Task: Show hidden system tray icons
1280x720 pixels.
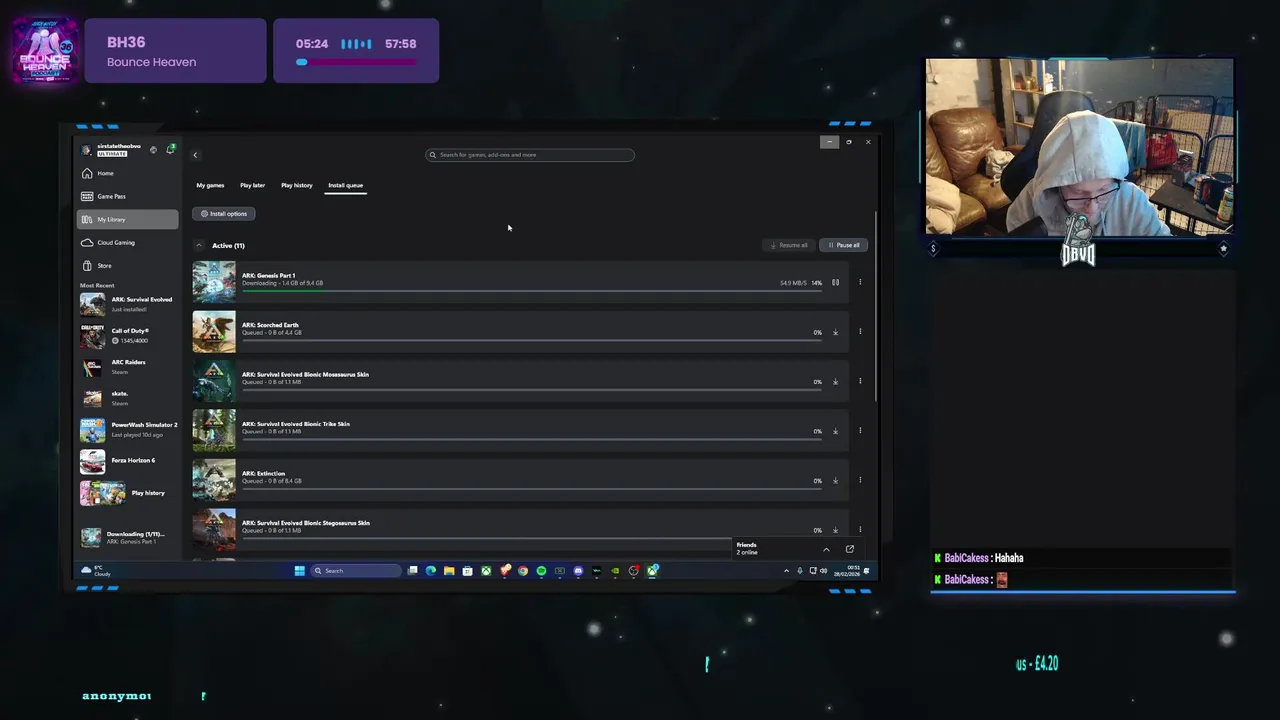Action: pyautogui.click(x=786, y=571)
